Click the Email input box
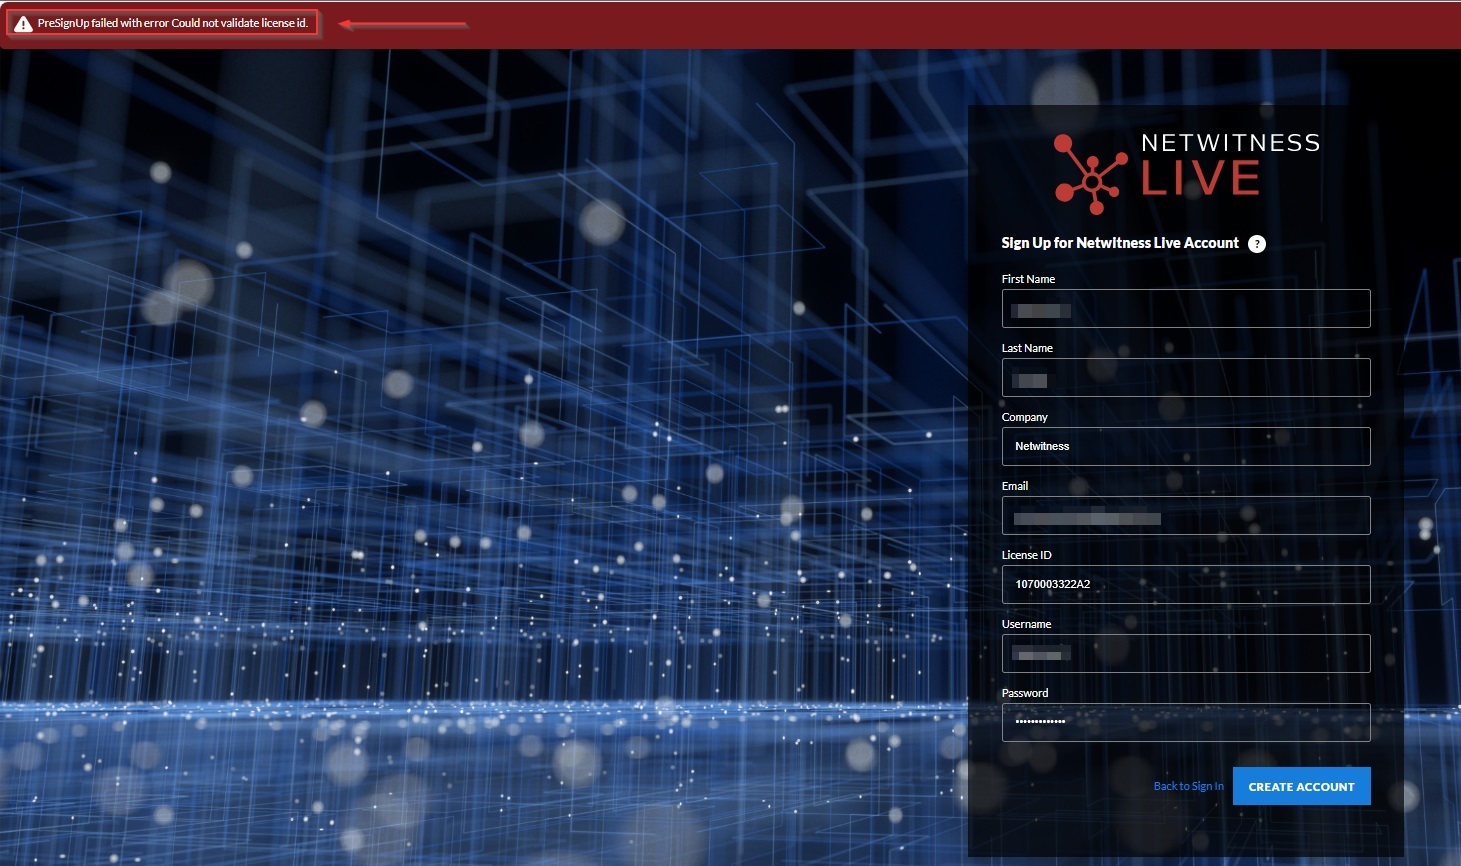This screenshot has width=1461, height=866. [x=1185, y=516]
